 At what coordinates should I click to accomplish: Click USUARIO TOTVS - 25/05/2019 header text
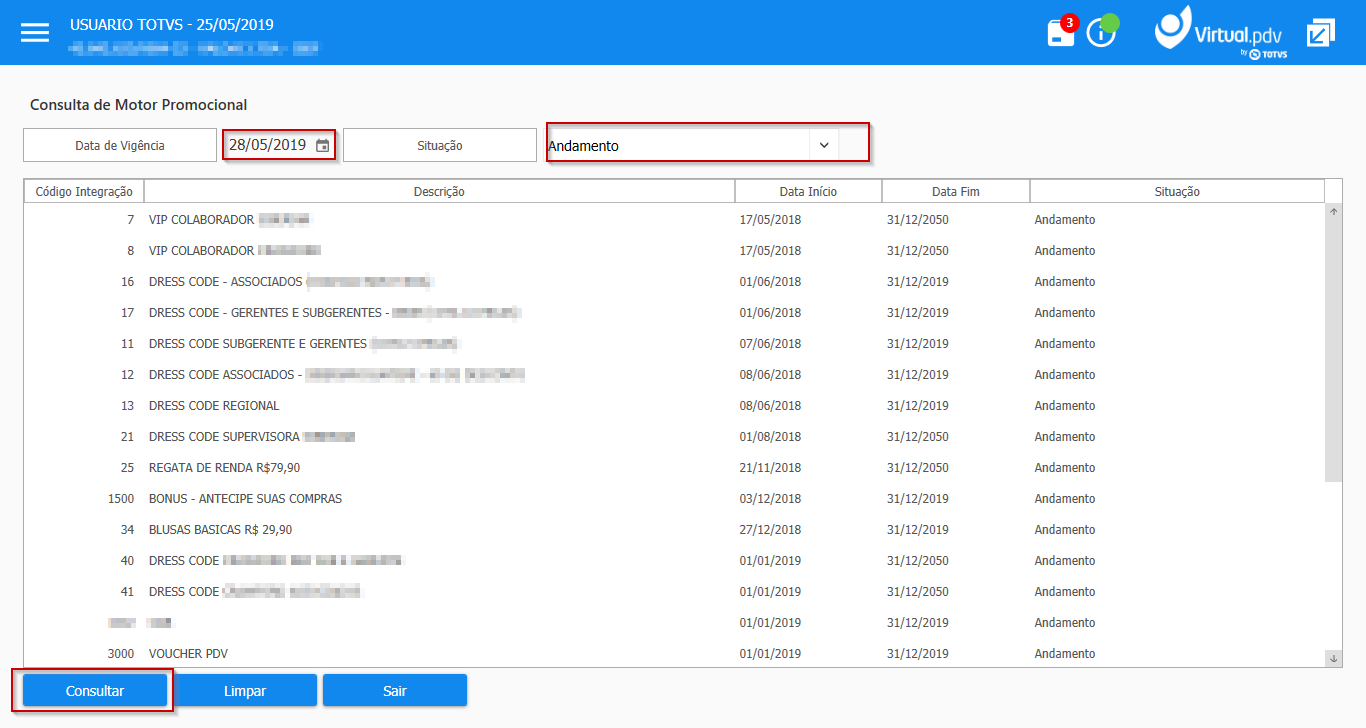tap(172, 24)
